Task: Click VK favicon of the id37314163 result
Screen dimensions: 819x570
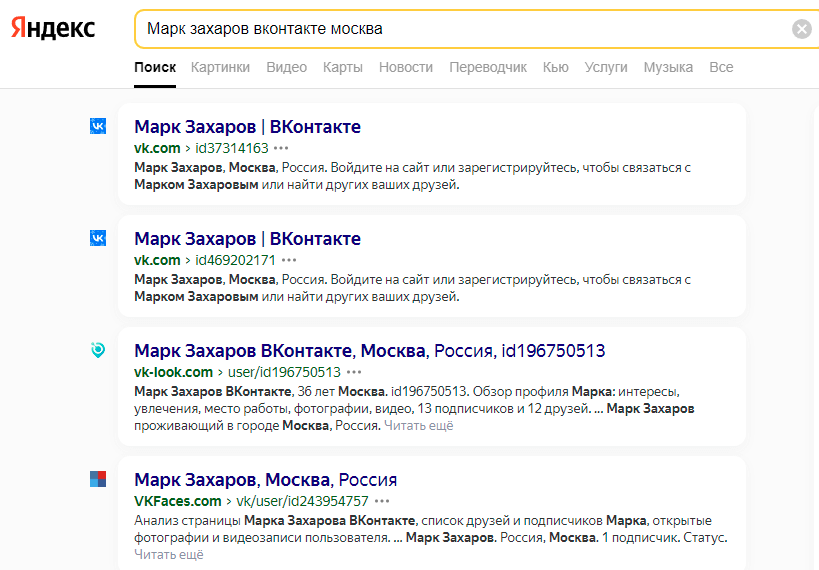Action: coord(98,126)
